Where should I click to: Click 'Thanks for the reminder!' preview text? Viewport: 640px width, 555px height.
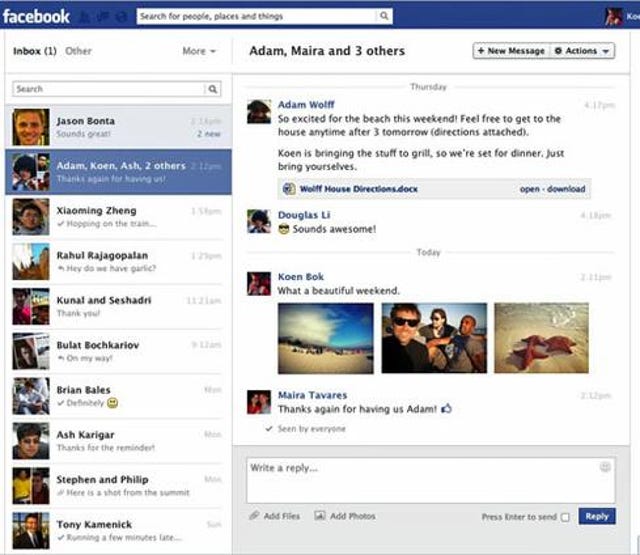(x=106, y=448)
